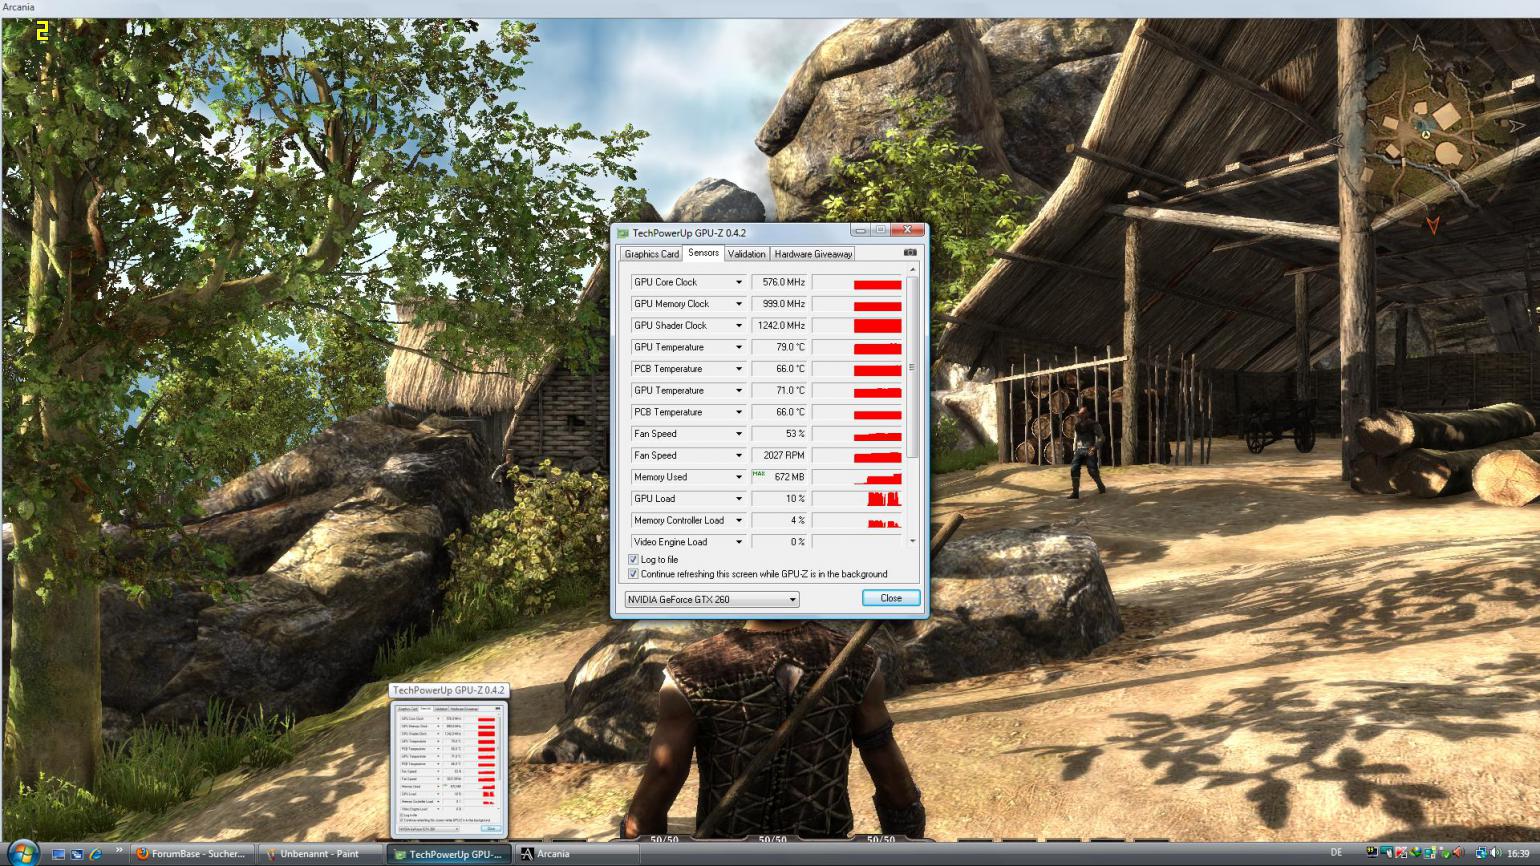
Task: Click Show Desktop quick launch icon
Action: click(x=58, y=854)
